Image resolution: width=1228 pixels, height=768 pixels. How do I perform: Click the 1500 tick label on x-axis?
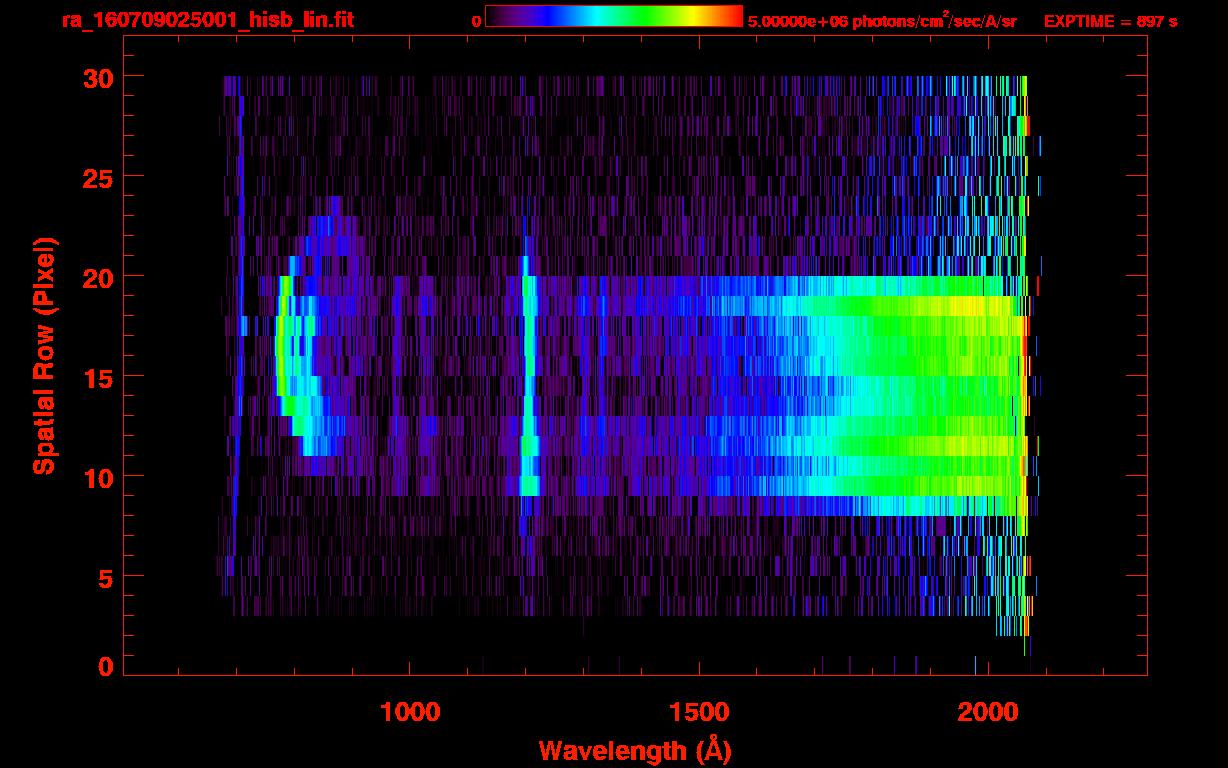tap(698, 712)
